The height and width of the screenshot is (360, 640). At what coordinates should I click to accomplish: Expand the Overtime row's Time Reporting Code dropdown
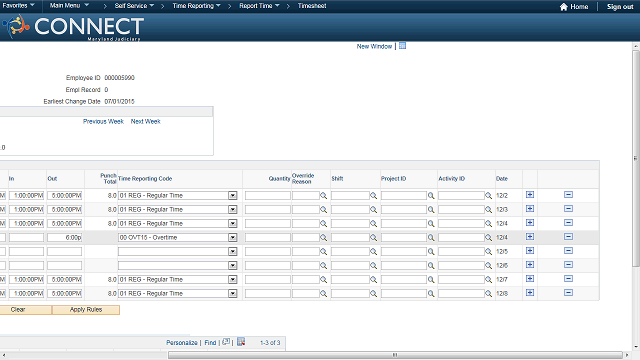click(233, 238)
